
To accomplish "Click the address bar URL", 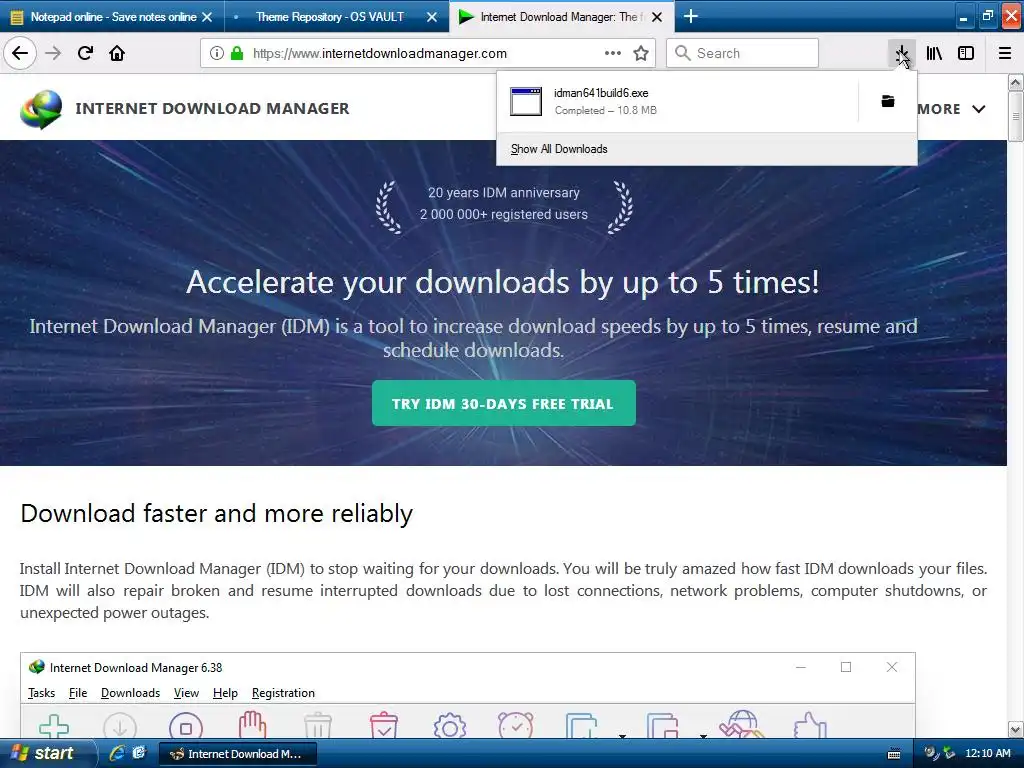I will [x=380, y=53].
